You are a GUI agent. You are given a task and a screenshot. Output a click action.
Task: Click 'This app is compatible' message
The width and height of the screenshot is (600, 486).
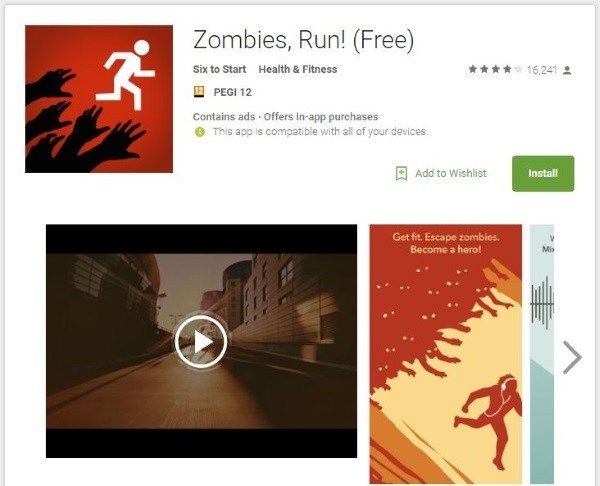[x=320, y=132]
